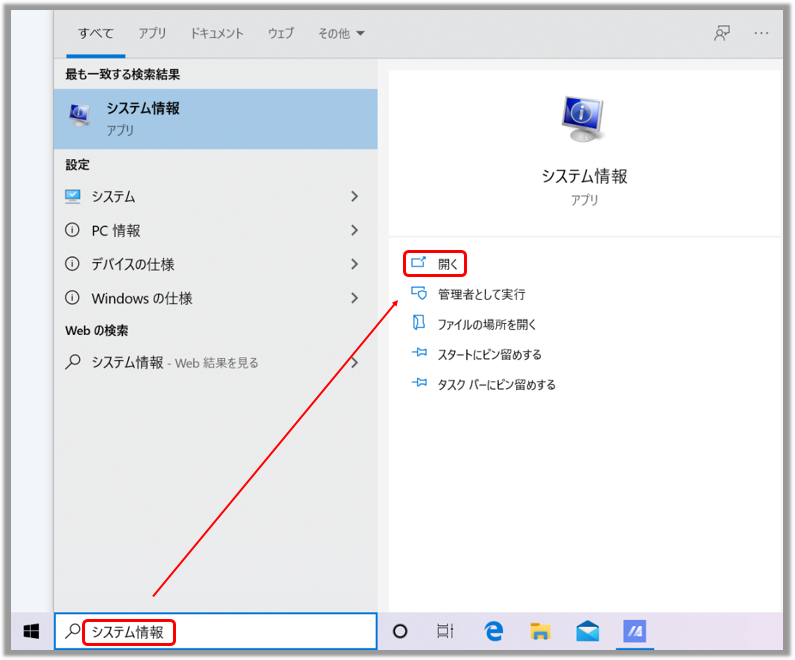Click the taskbar search box

tap(216, 631)
